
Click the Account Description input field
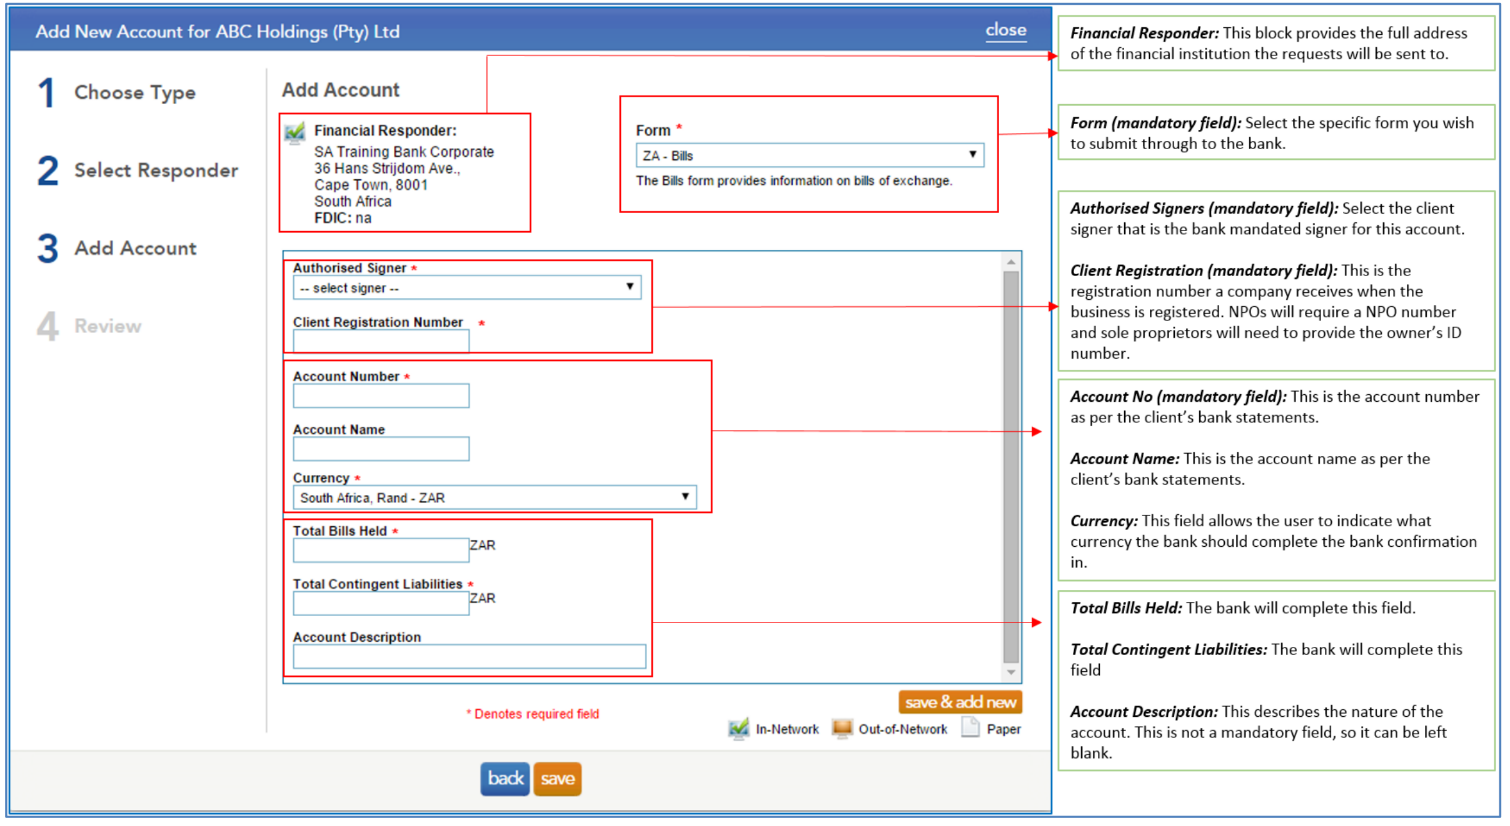[x=469, y=656]
